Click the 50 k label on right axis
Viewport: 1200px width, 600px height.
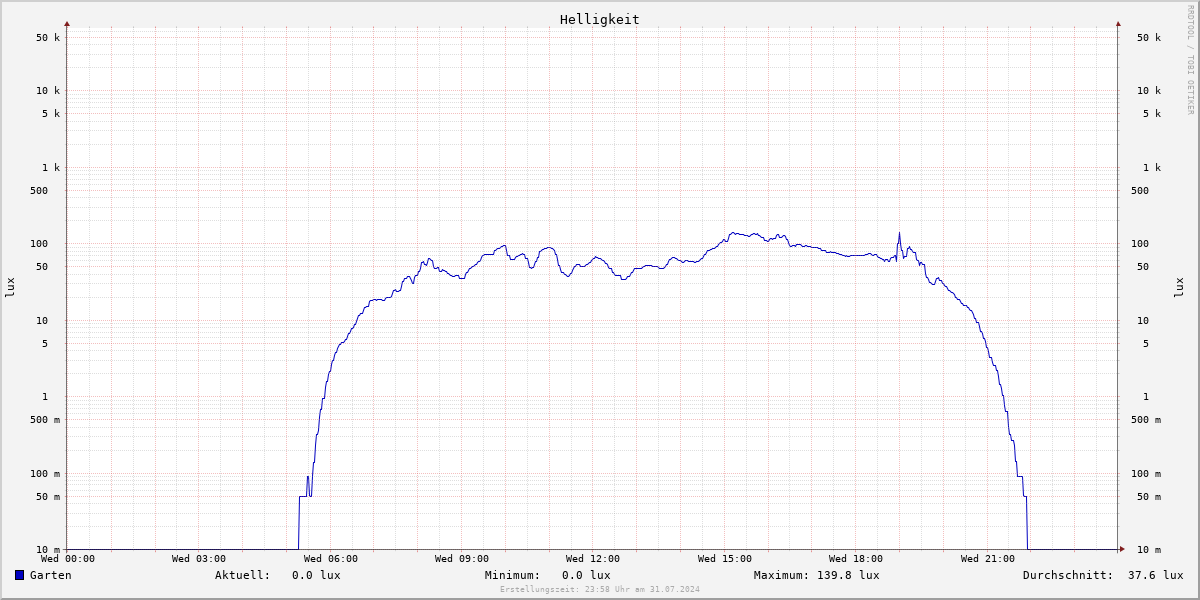pyautogui.click(x=1149, y=38)
